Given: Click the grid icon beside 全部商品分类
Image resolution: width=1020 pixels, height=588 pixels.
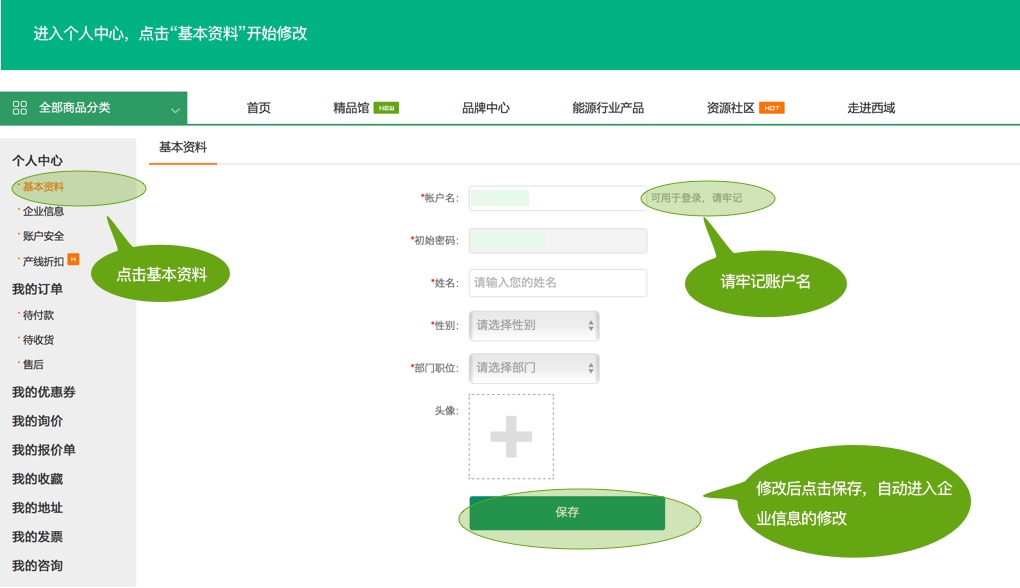Looking at the screenshot, I should click(x=20, y=108).
